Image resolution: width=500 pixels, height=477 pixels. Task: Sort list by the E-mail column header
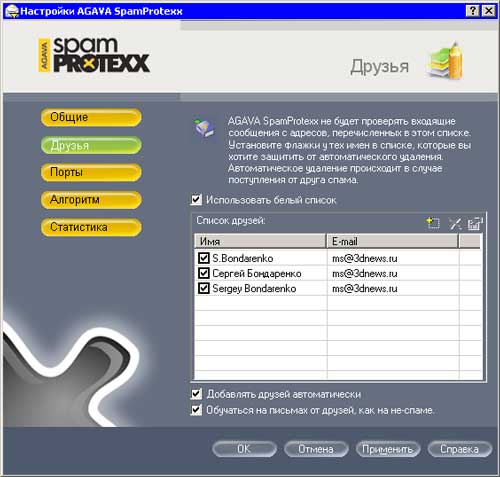(x=392, y=241)
